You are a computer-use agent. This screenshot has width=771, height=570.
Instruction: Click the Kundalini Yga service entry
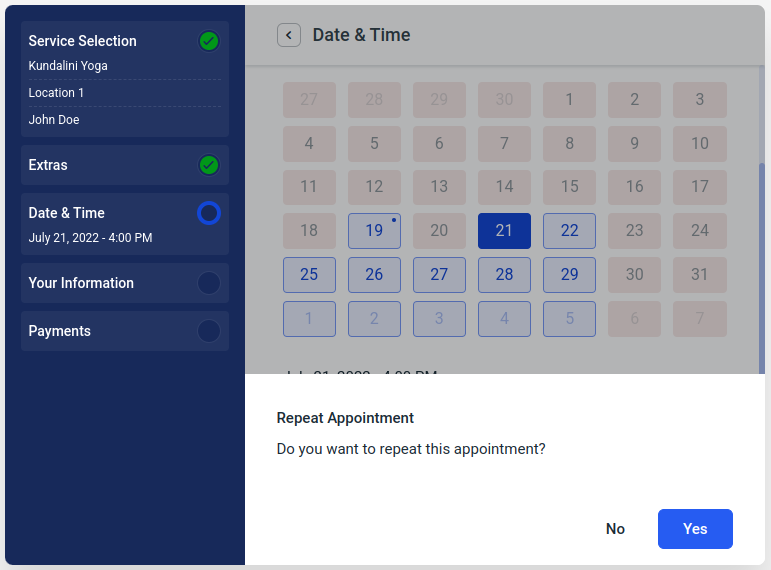68,66
